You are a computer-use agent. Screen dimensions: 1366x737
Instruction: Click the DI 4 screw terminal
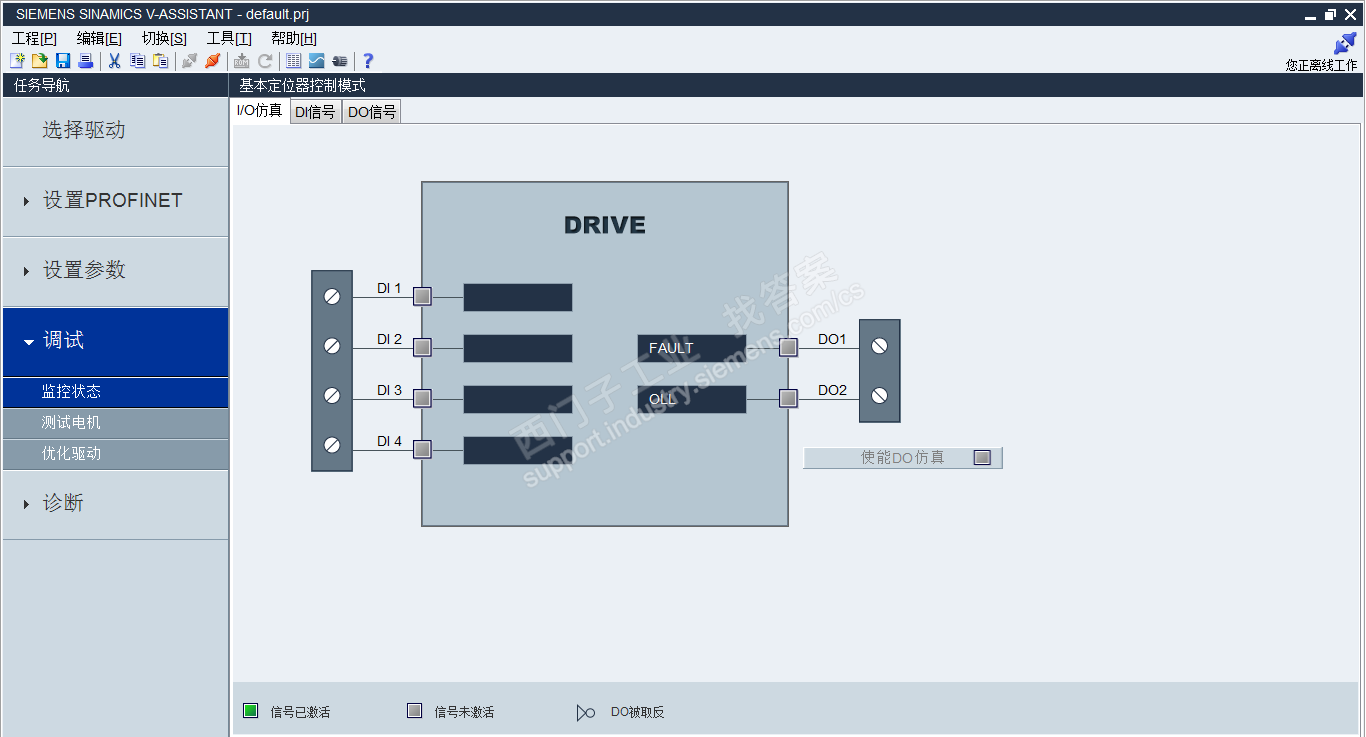332,444
